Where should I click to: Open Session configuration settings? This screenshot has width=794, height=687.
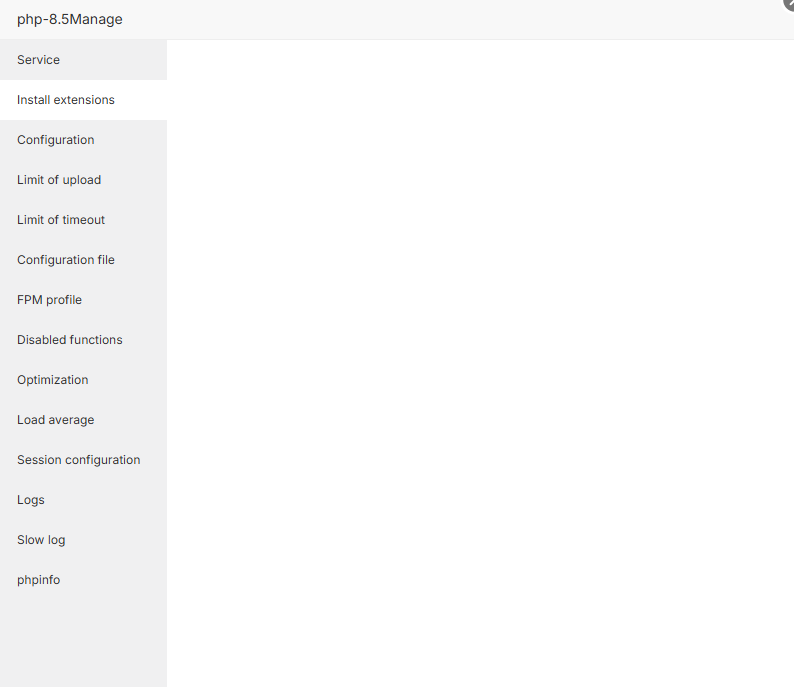tap(79, 460)
